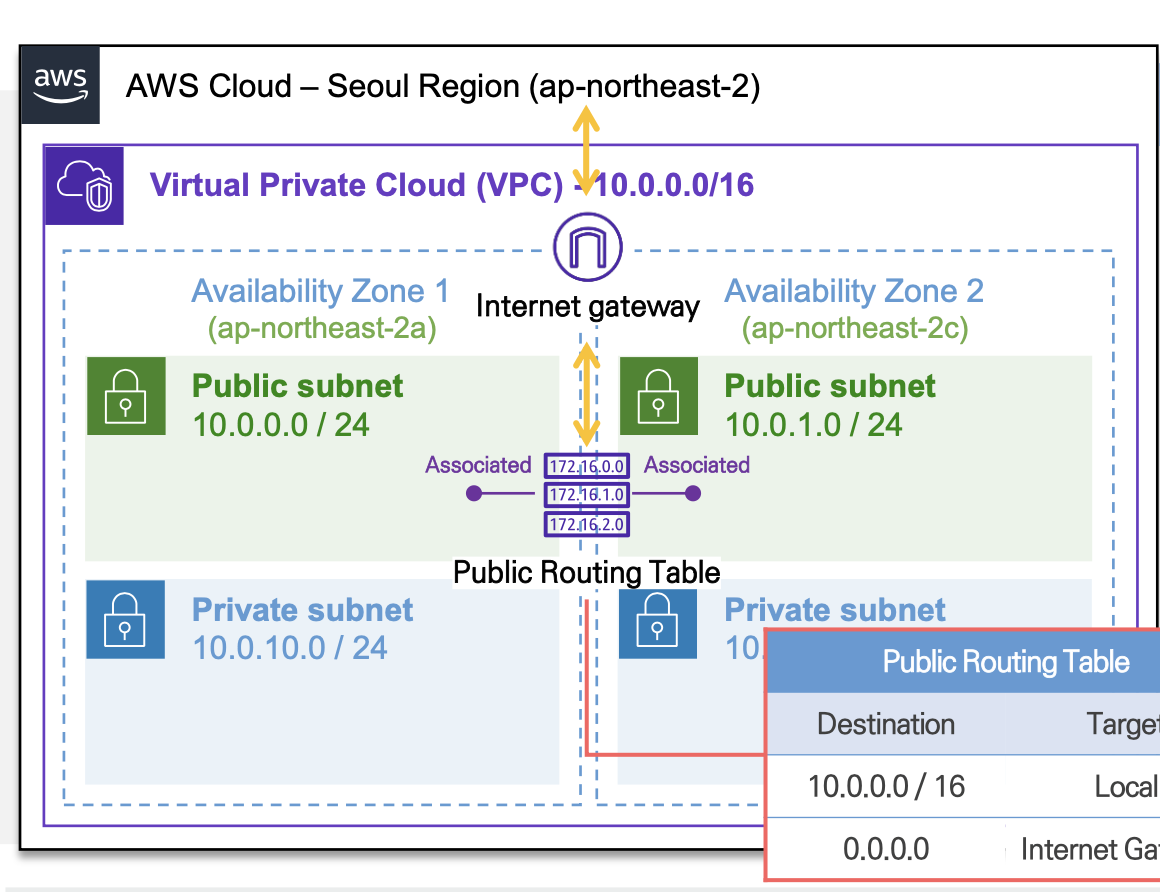Click the Availability Zone 1 label
The image size is (1160, 892).
[320, 291]
